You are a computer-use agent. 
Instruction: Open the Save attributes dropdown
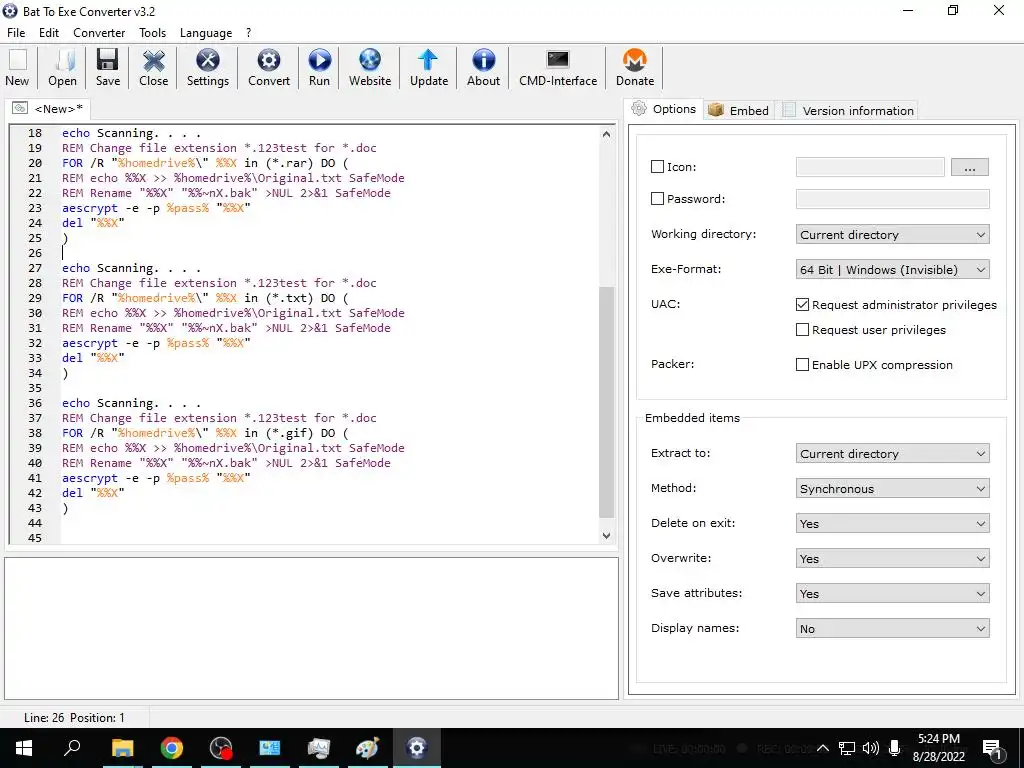pos(892,594)
